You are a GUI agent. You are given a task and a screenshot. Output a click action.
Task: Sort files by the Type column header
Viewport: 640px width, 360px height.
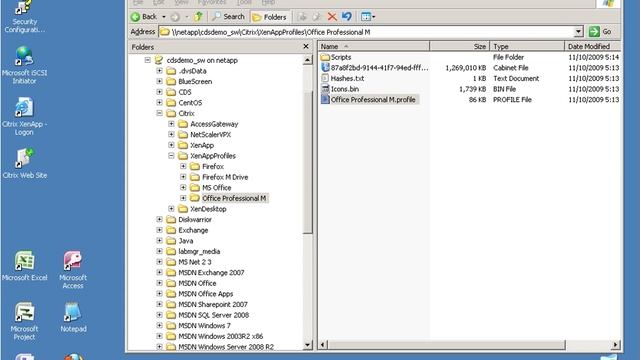coord(527,47)
